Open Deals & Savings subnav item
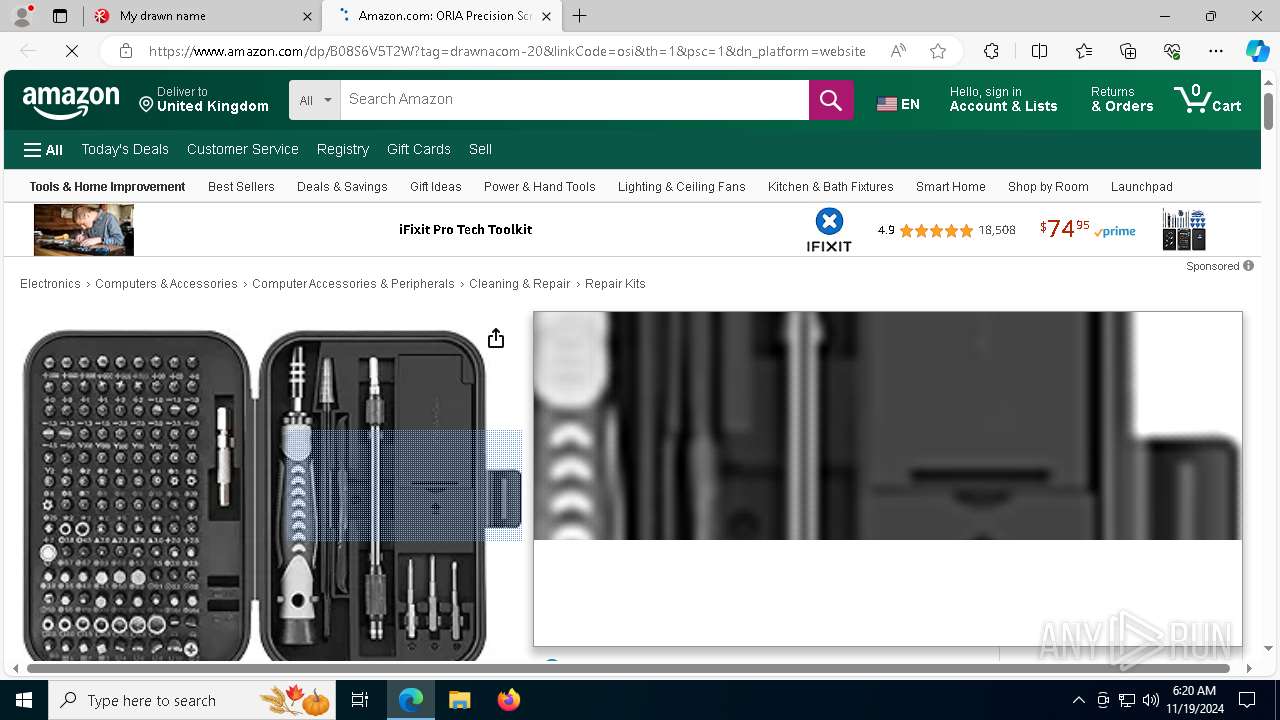 click(x=342, y=187)
